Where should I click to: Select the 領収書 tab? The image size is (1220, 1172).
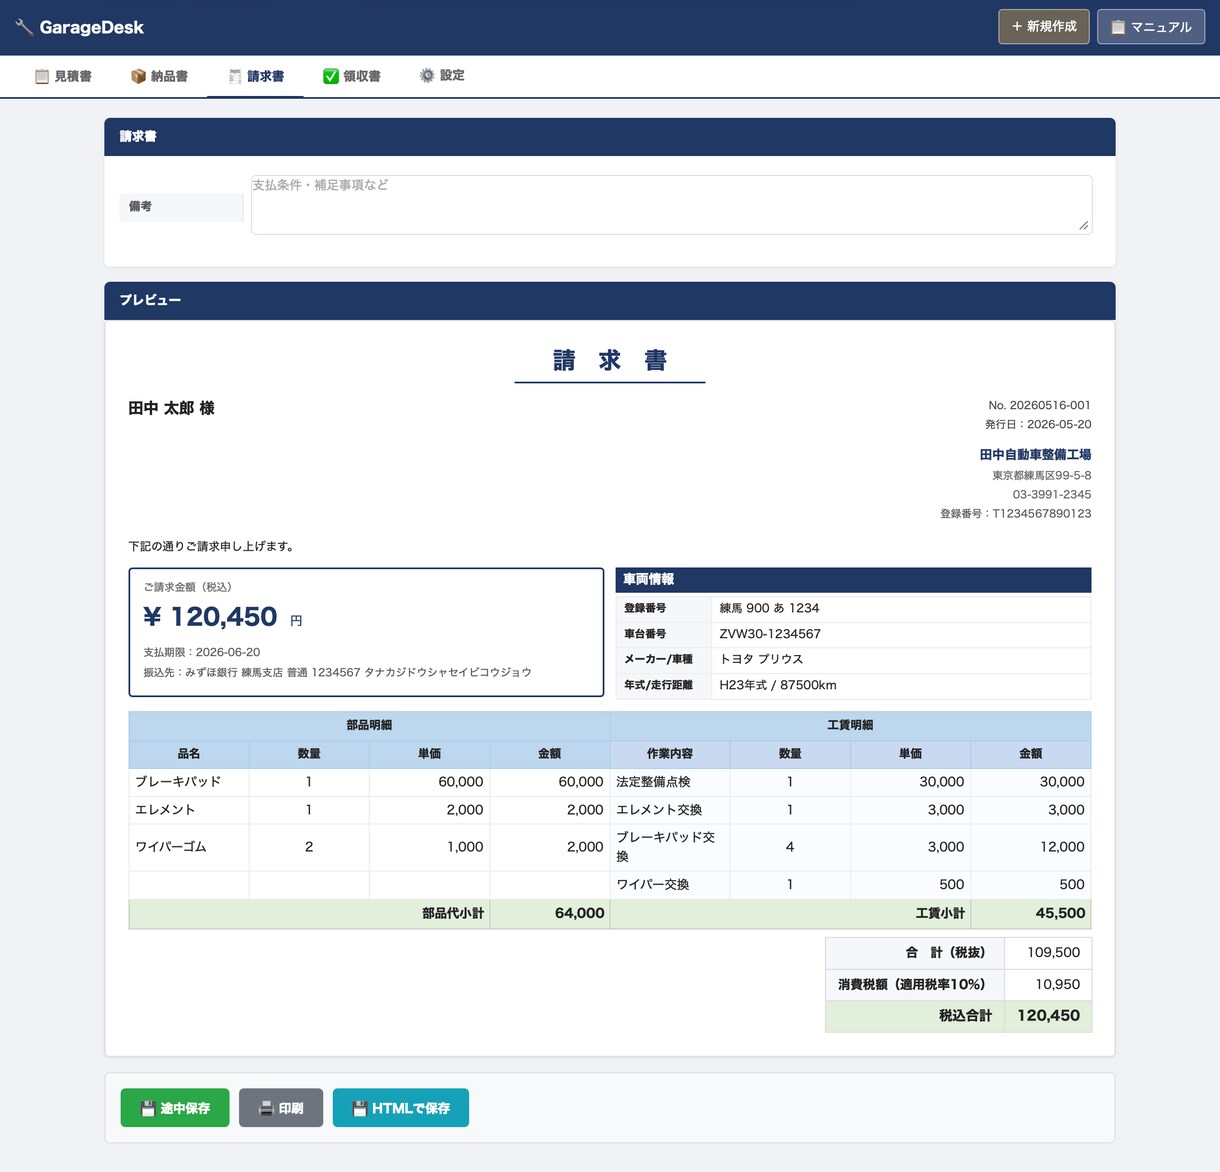pos(351,76)
